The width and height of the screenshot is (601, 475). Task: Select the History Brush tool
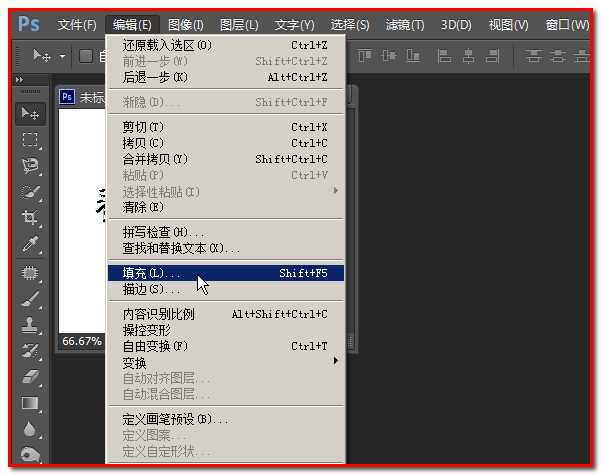tap(30, 351)
